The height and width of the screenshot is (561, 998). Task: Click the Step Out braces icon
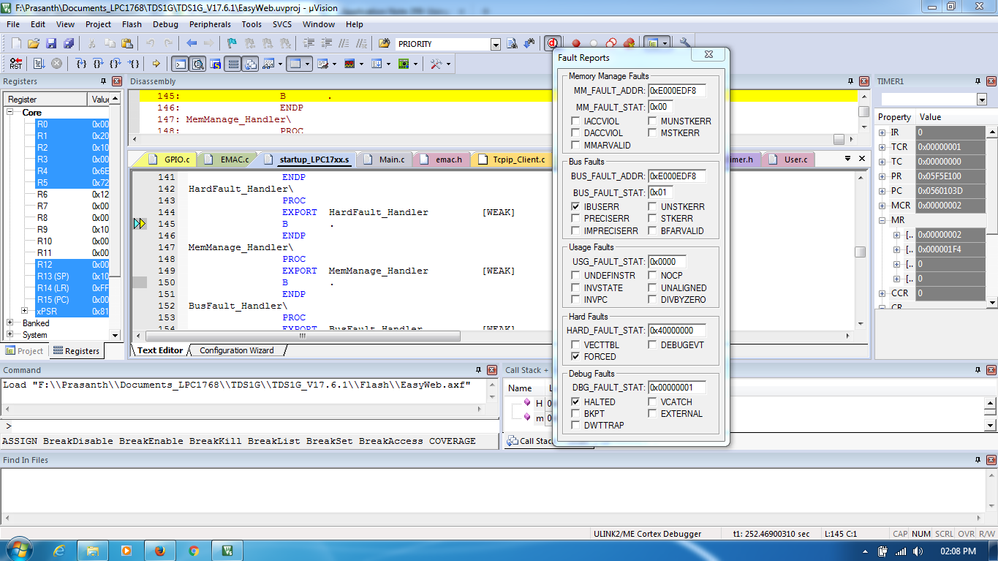click(115, 64)
